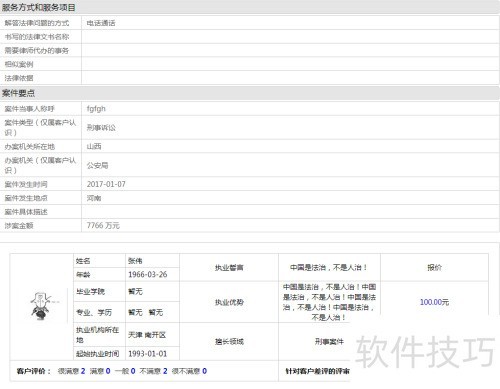Click the 客户评价 label
Viewport: 500px width, 389px height.
33,371
